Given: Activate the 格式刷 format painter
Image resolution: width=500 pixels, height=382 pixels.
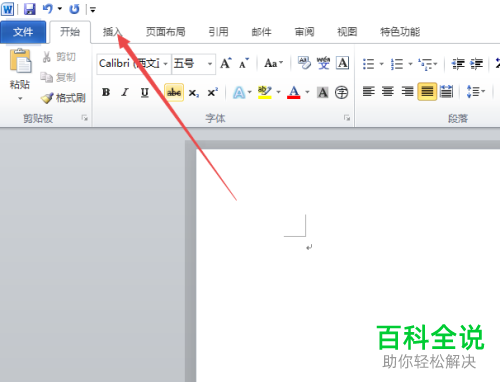Looking at the screenshot, I should click(x=63, y=98).
